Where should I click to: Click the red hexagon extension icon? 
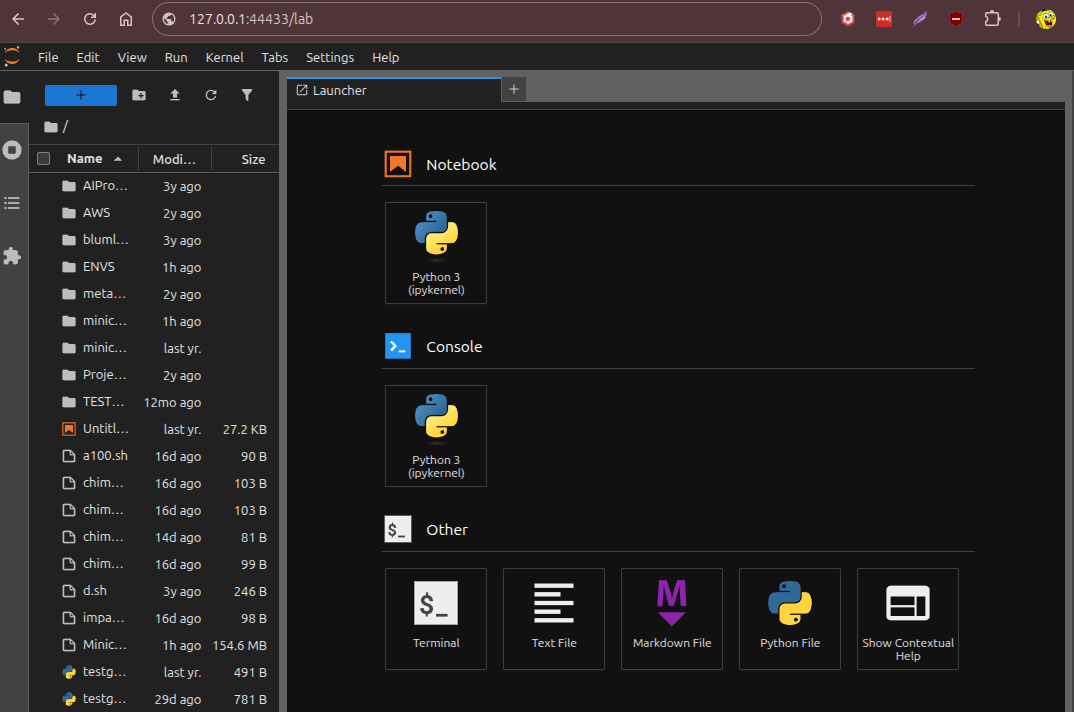coord(848,19)
